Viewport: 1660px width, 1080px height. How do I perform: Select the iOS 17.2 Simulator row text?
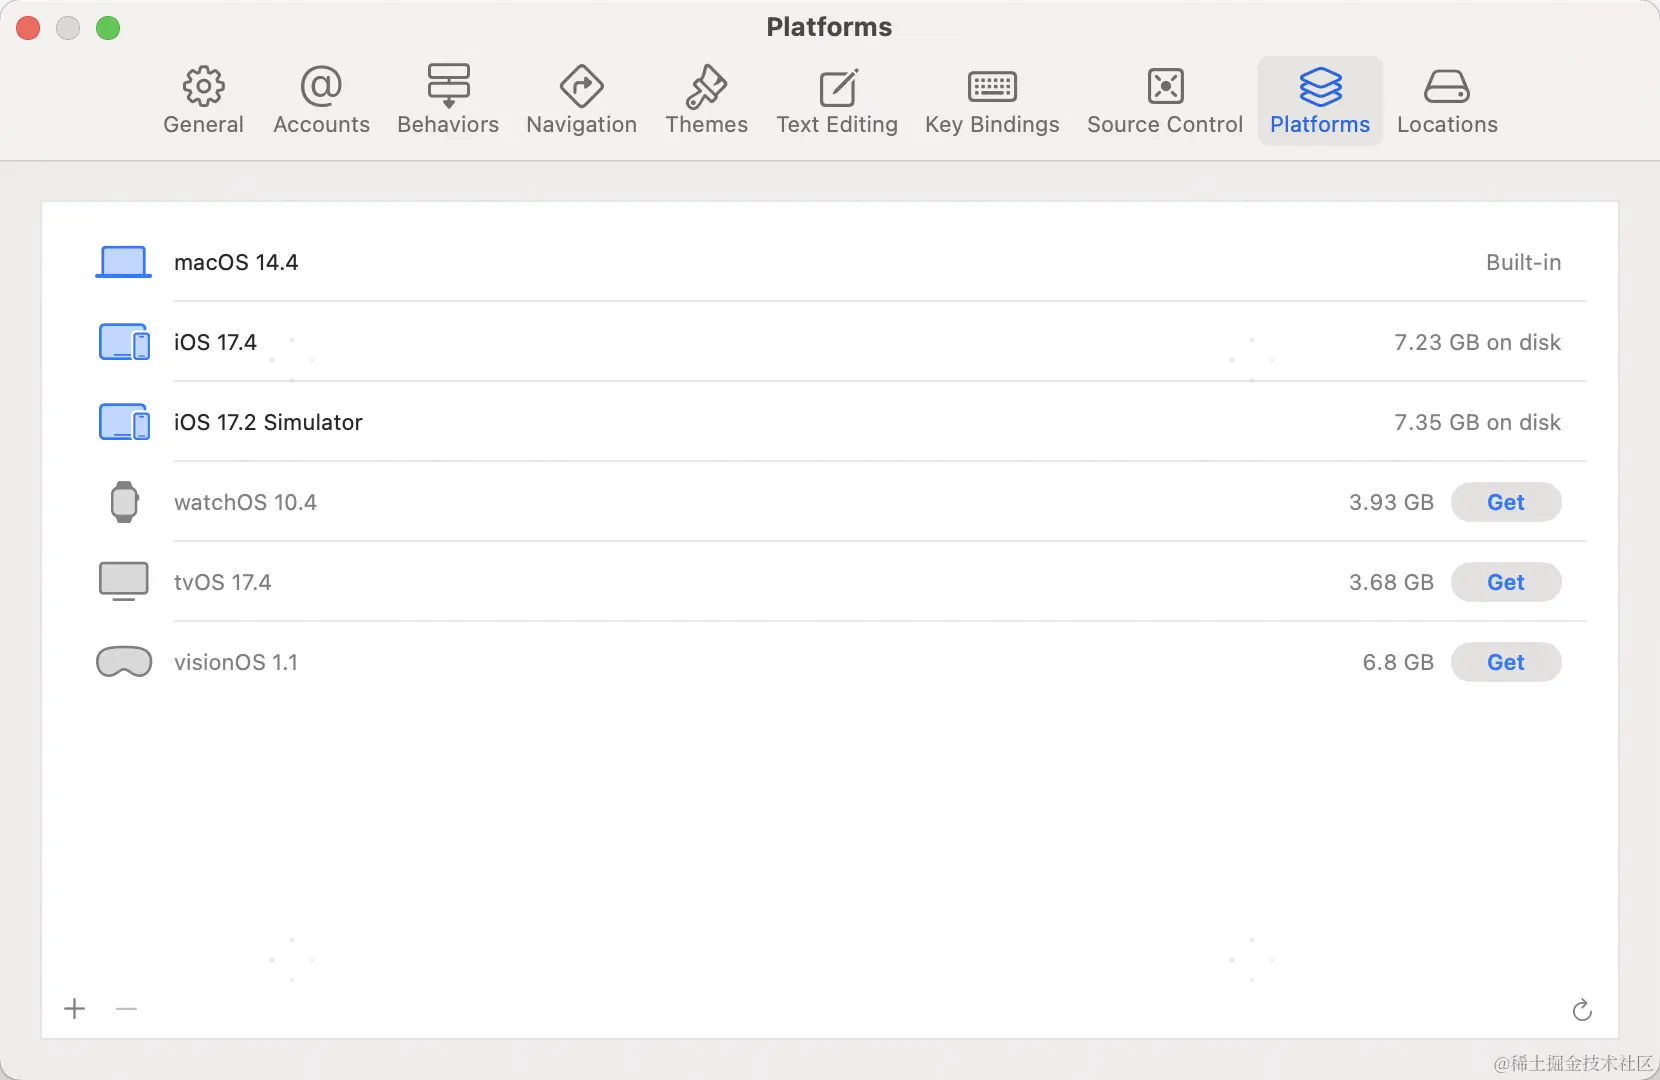pos(268,422)
